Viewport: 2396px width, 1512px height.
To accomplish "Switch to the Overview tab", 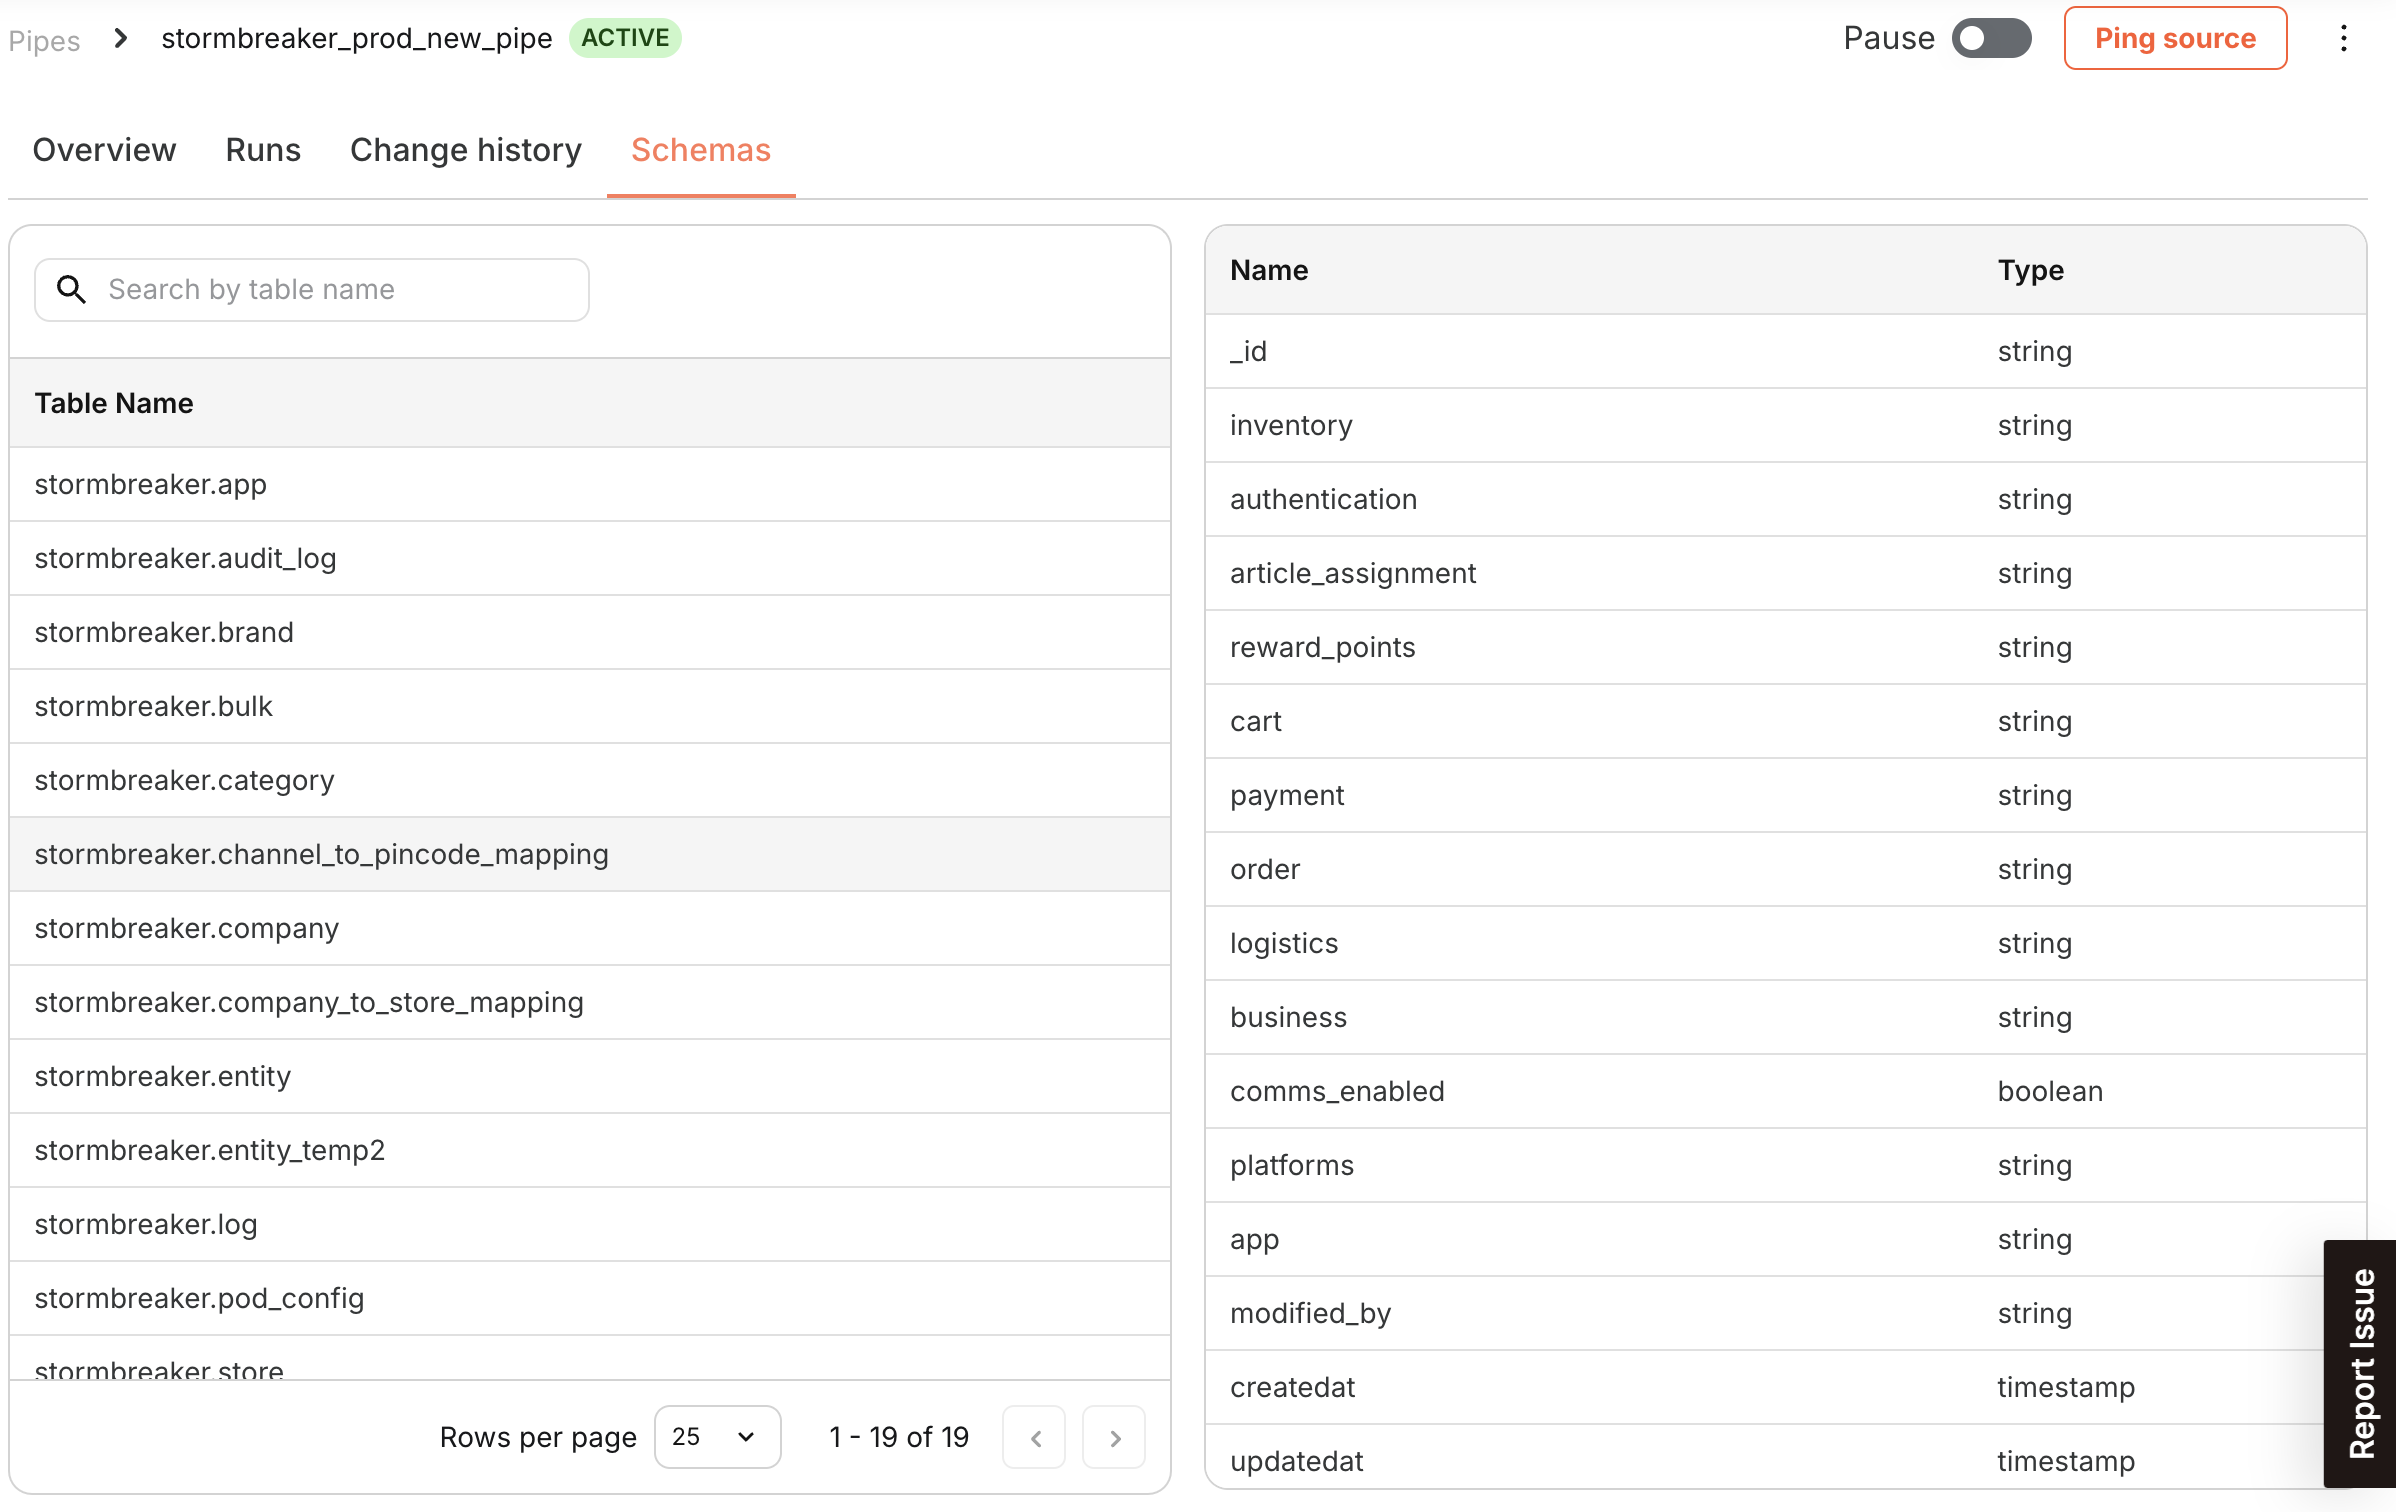I will [104, 150].
